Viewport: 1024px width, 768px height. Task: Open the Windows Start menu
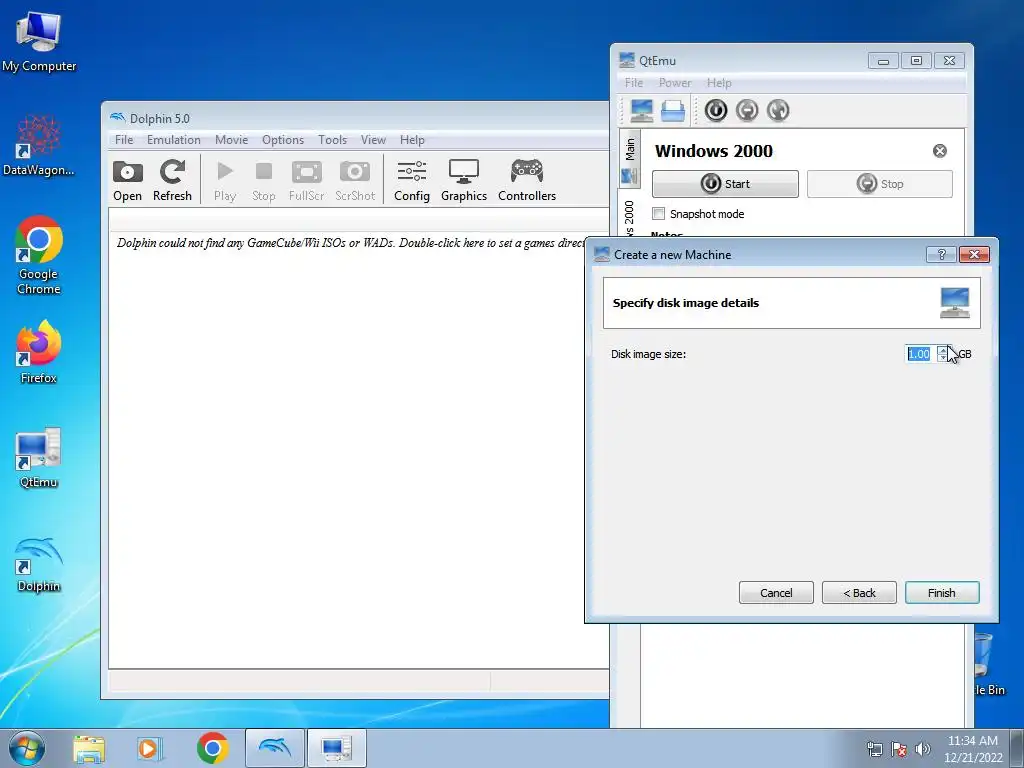tap(27, 748)
